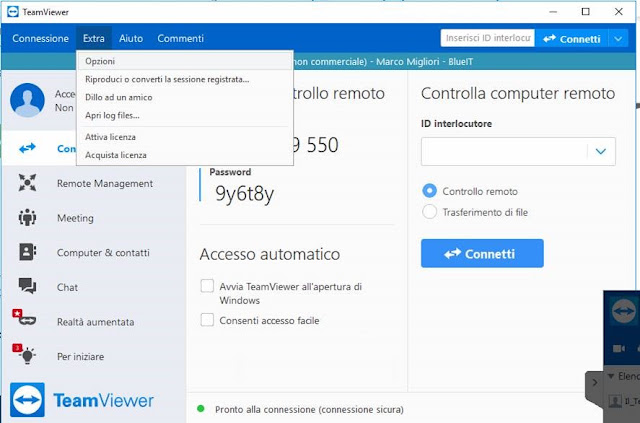
Task: Click the Pronto alla connessione status text
Action: point(309,409)
